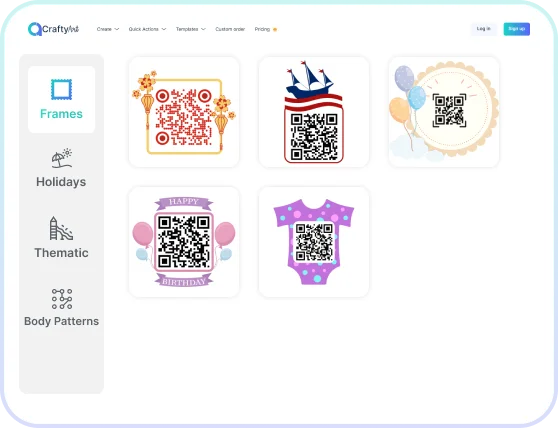Select the Thematic slide icon
Image resolution: width=558 pixels, height=428 pixels.
[61, 228]
